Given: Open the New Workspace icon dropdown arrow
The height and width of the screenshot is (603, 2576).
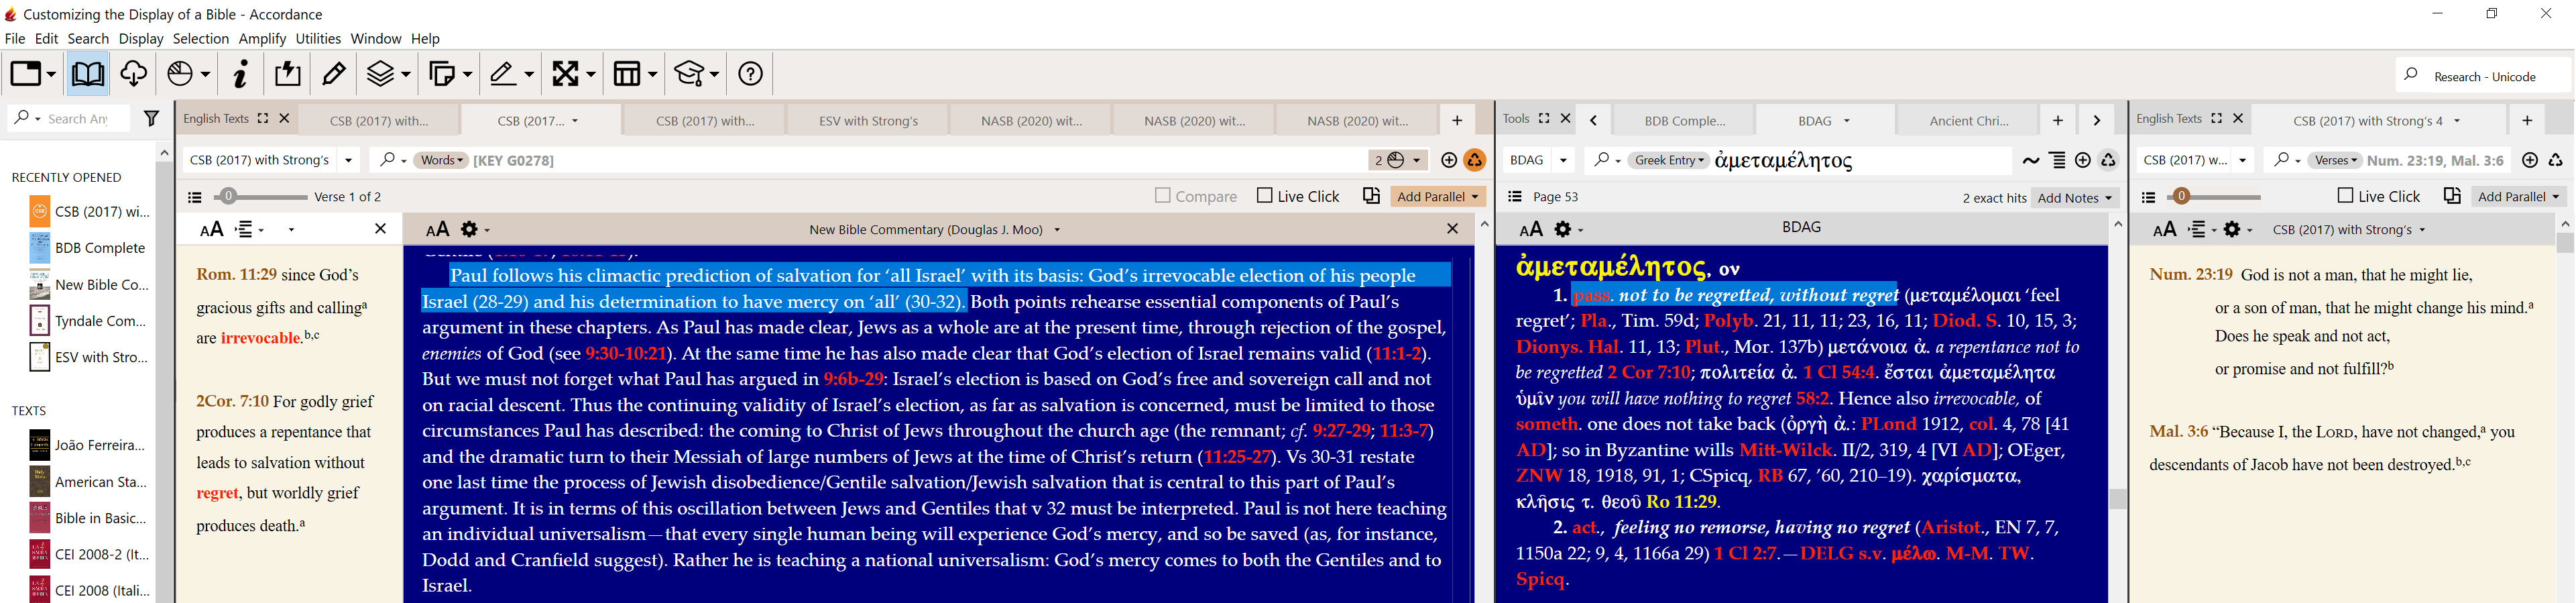Looking at the screenshot, I should pyautogui.click(x=52, y=74).
